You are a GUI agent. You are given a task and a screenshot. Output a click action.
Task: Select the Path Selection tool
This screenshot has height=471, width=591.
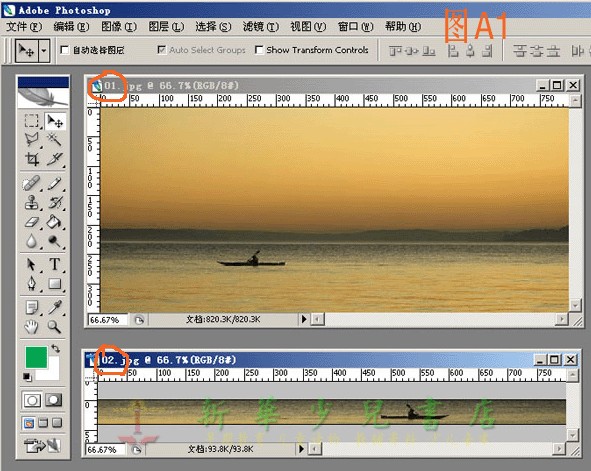pyautogui.click(x=32, y=265)
